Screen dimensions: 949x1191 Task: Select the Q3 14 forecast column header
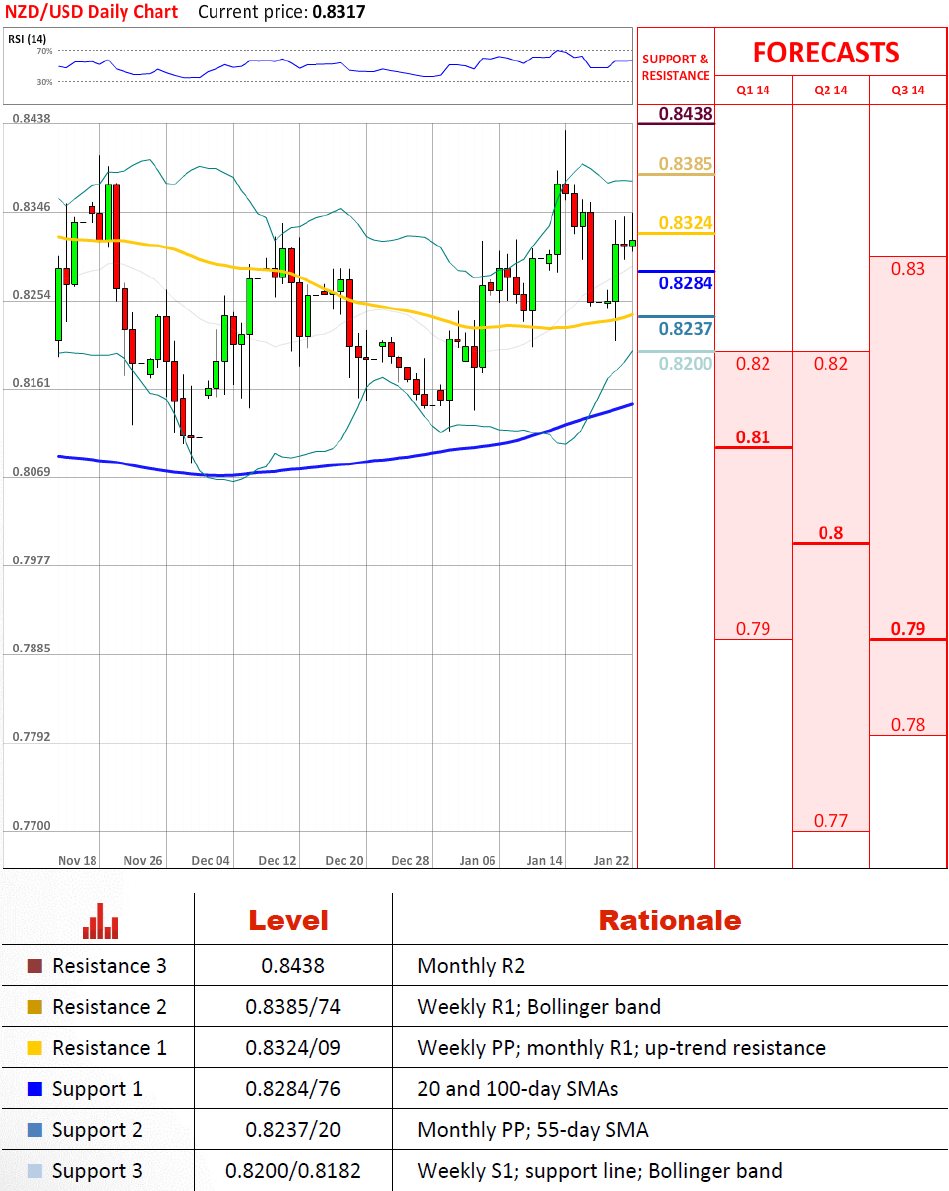(908, 90)
